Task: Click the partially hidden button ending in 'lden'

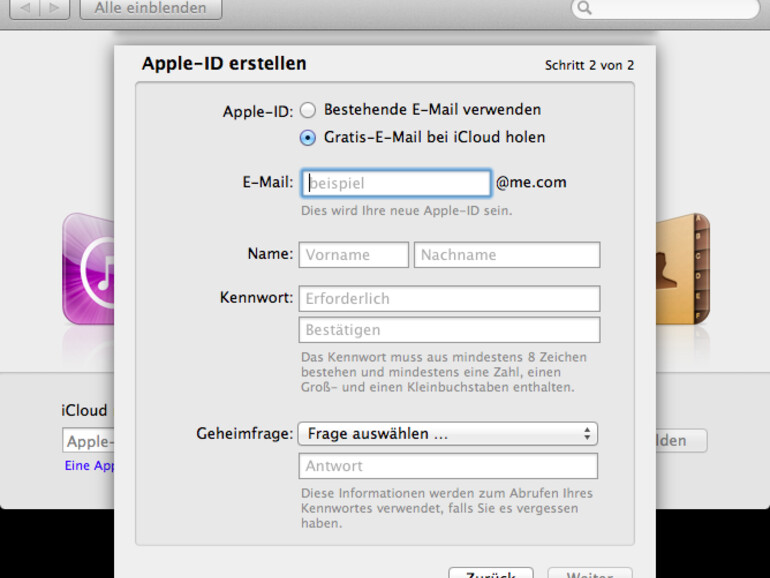Action: click(682, 440)
